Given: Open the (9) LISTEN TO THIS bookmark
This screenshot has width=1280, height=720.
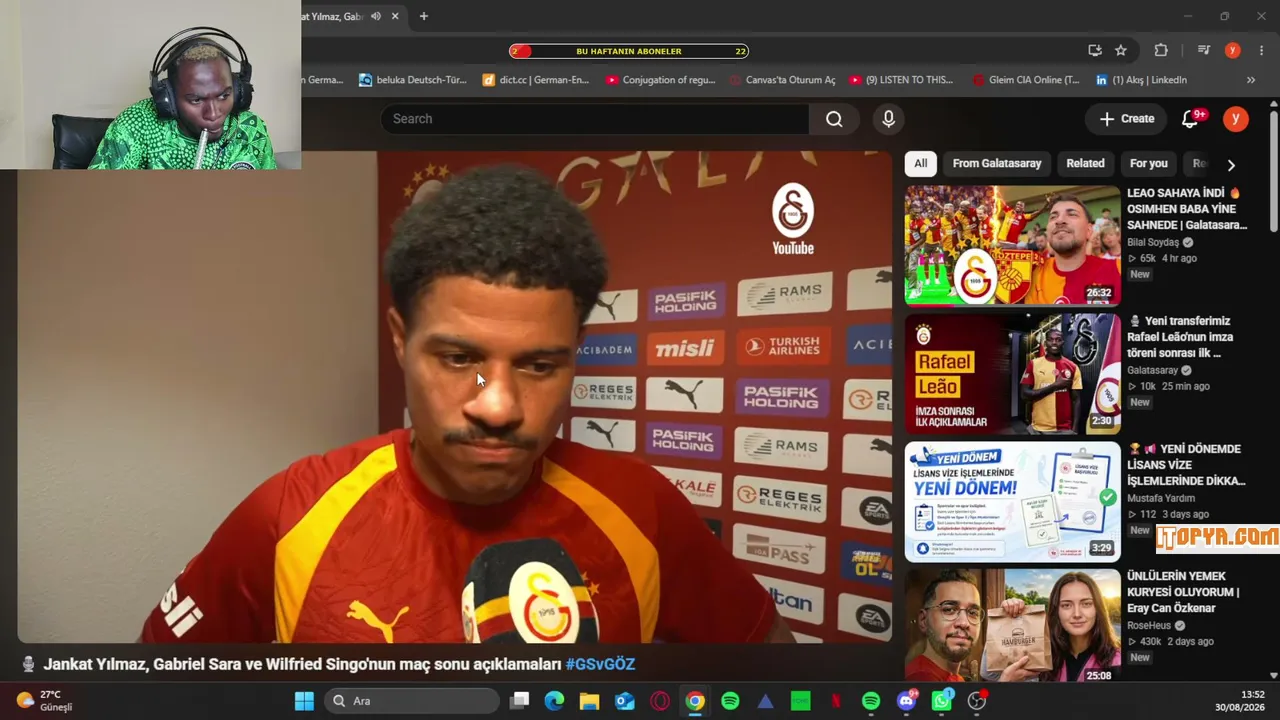Looking at the screenshot, I should point(901,80).
